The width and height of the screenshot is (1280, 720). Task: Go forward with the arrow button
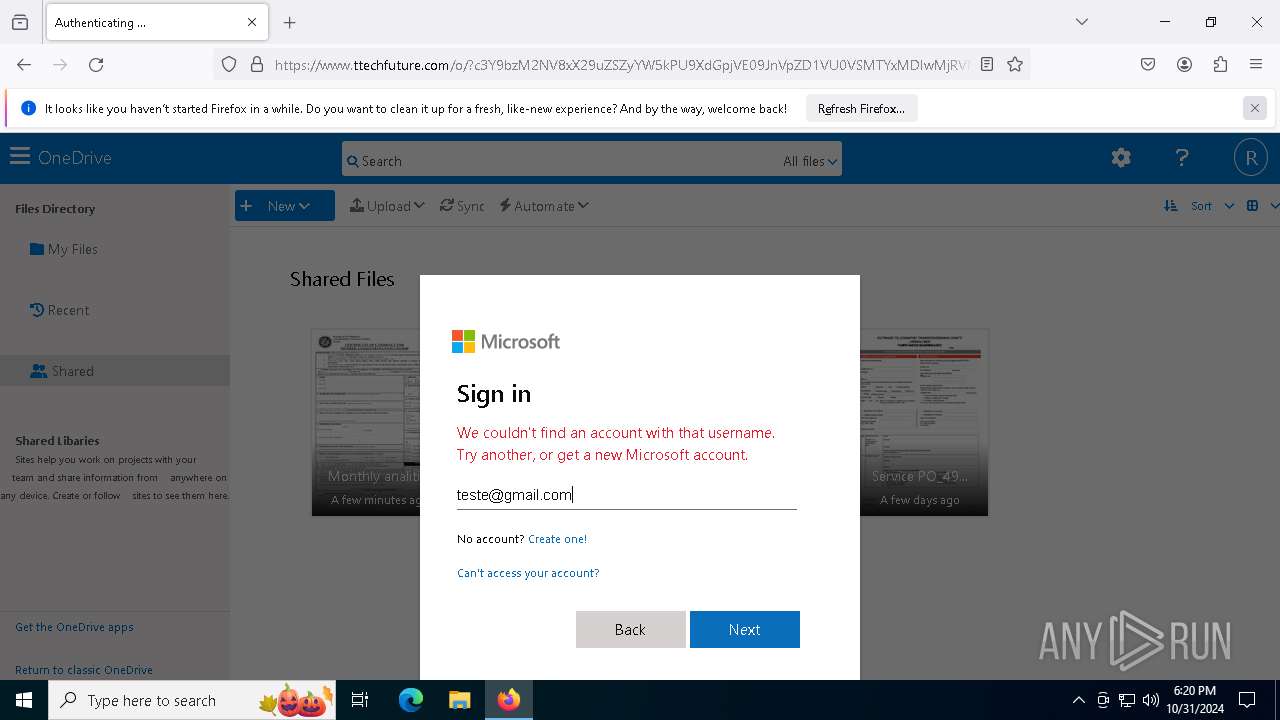[60, 64]
